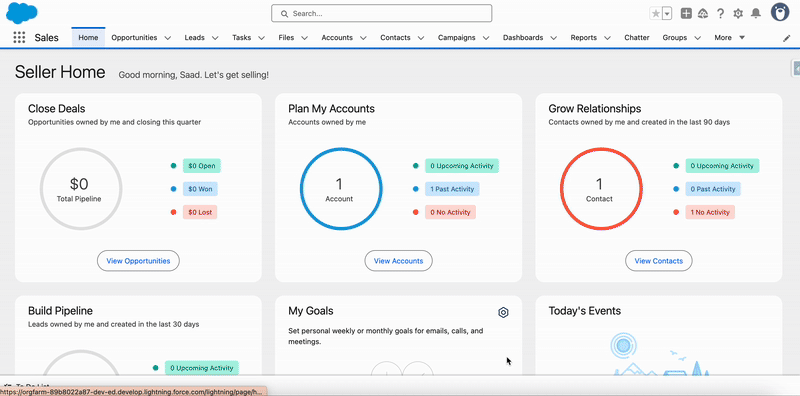This screenshot has height=396, width=800.
Task: Open the App Launcher grid icon
Action: (19, 37)
